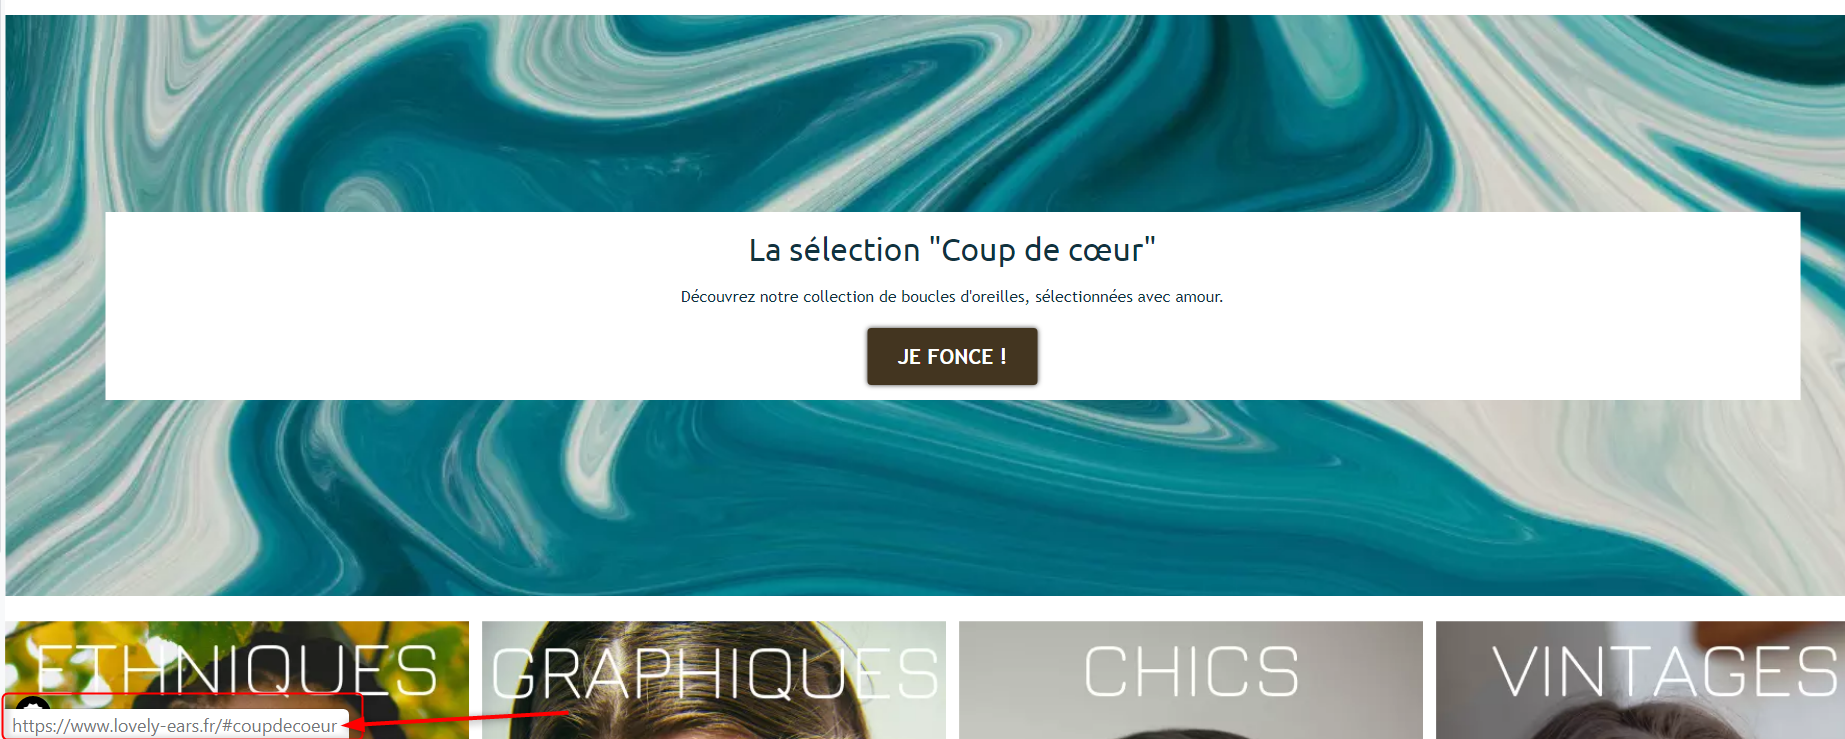Click the red arrow pointing at the URL
The width and height of the screenshot is (1845, 739).
click(x=456, y=719)
